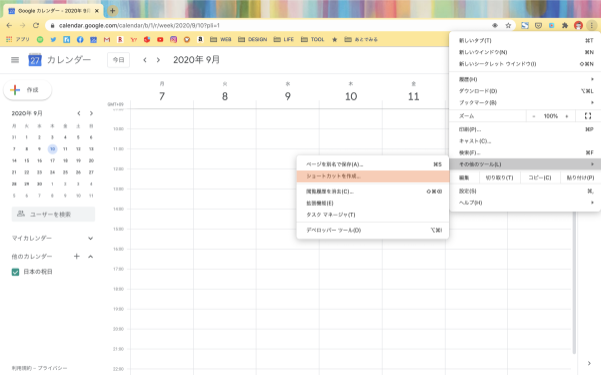This screenshot has height=375, width=601.
Task: Open the Yahoo bookmark icon
Action: [x=134, y=39]
